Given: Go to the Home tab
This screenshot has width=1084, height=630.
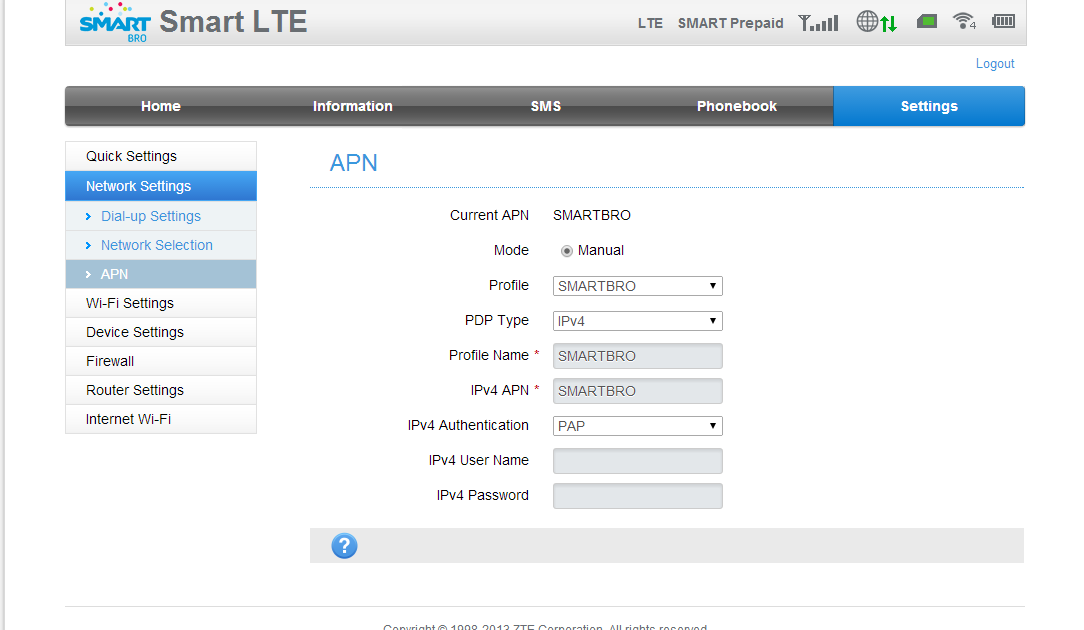Looking at the screenshot, I should [x=160, y=106].
